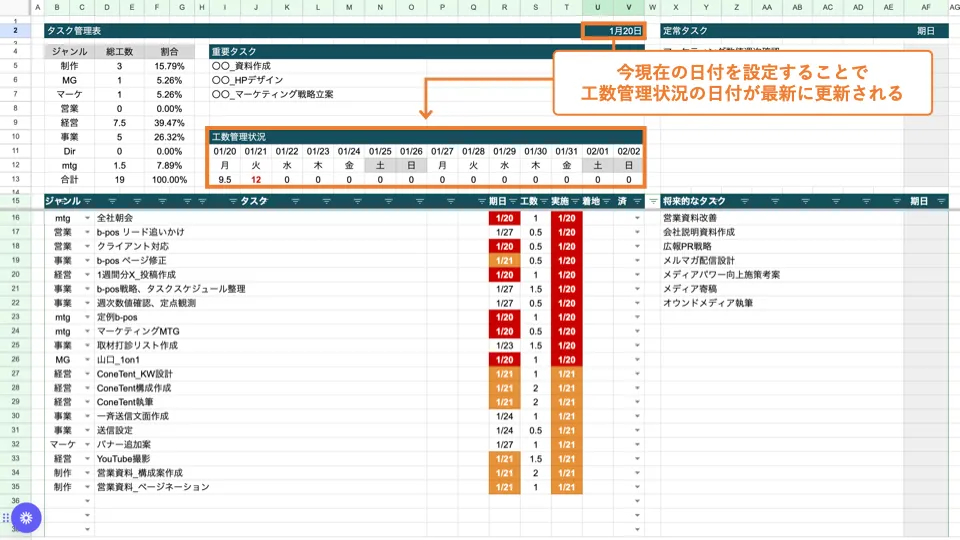Open 済 dropdown for 山口_1on1 row
Screen dimensions: 960x540
pos(637,359)
